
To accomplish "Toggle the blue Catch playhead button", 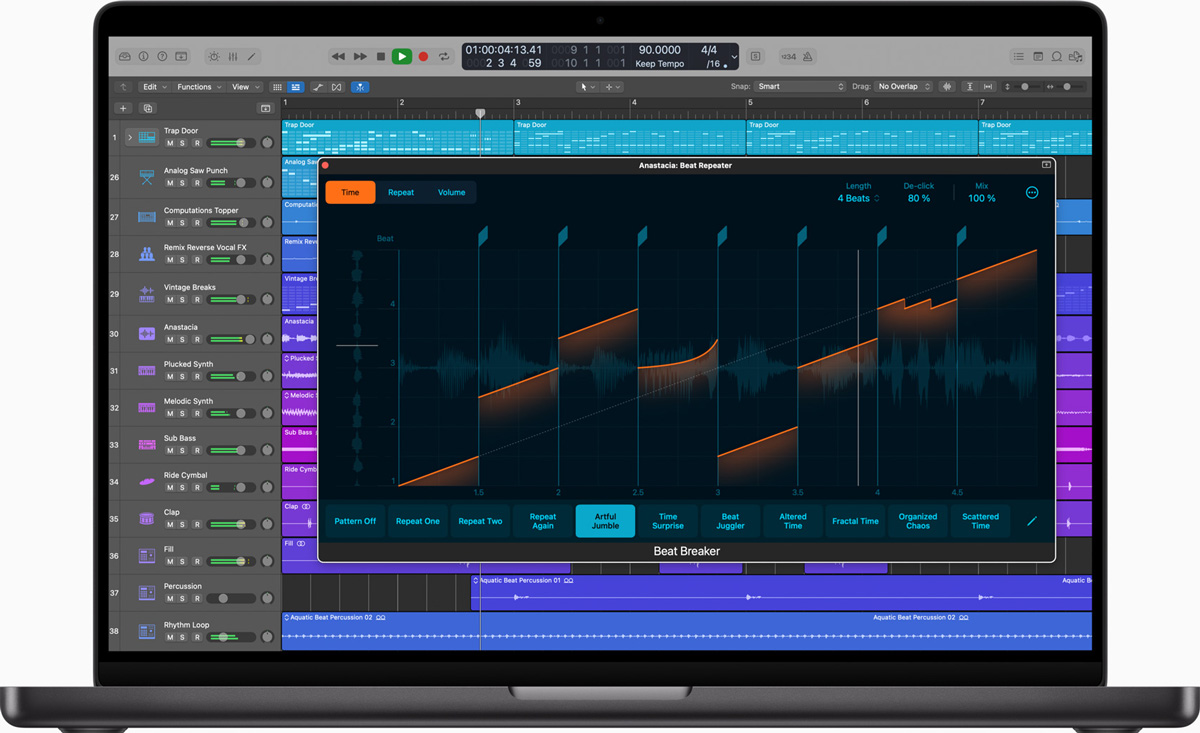I will 360,87.
